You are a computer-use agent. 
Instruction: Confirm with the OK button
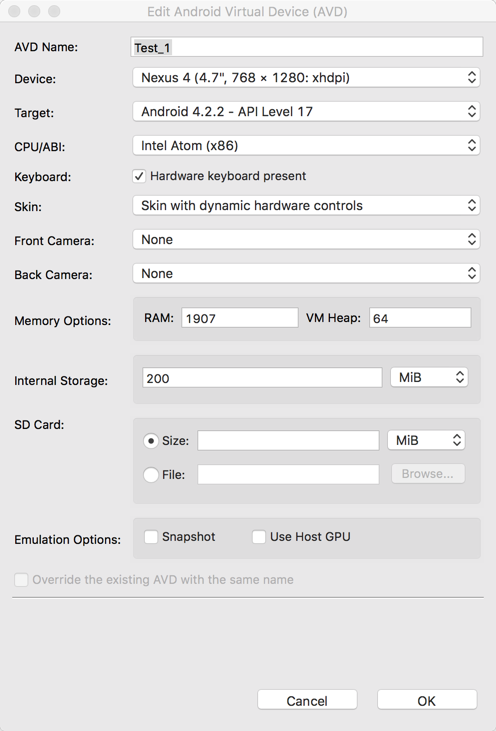[x=427, y=700]
